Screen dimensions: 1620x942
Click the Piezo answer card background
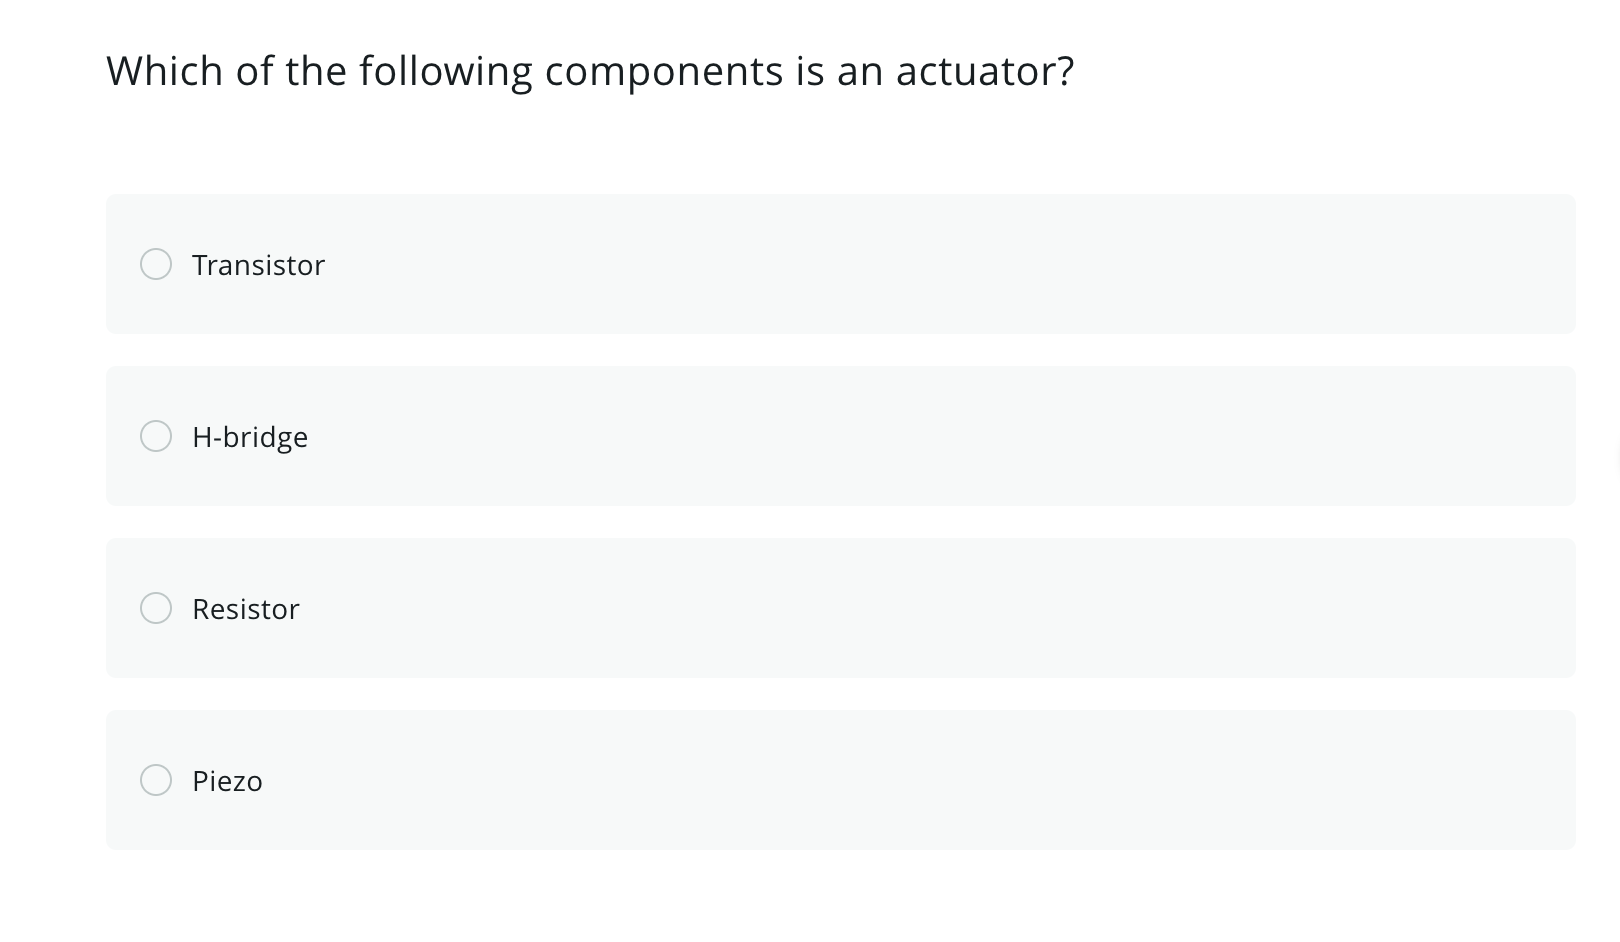tap(900, 780)
